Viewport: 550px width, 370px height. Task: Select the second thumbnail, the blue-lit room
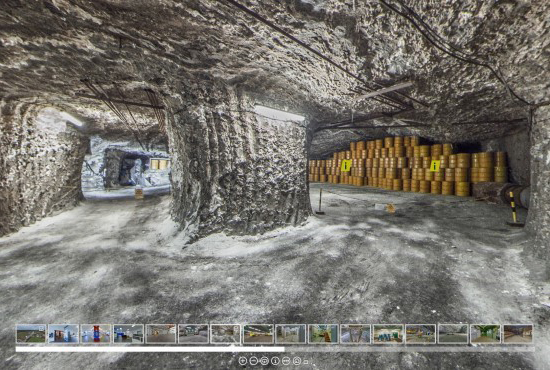(63, 334)
